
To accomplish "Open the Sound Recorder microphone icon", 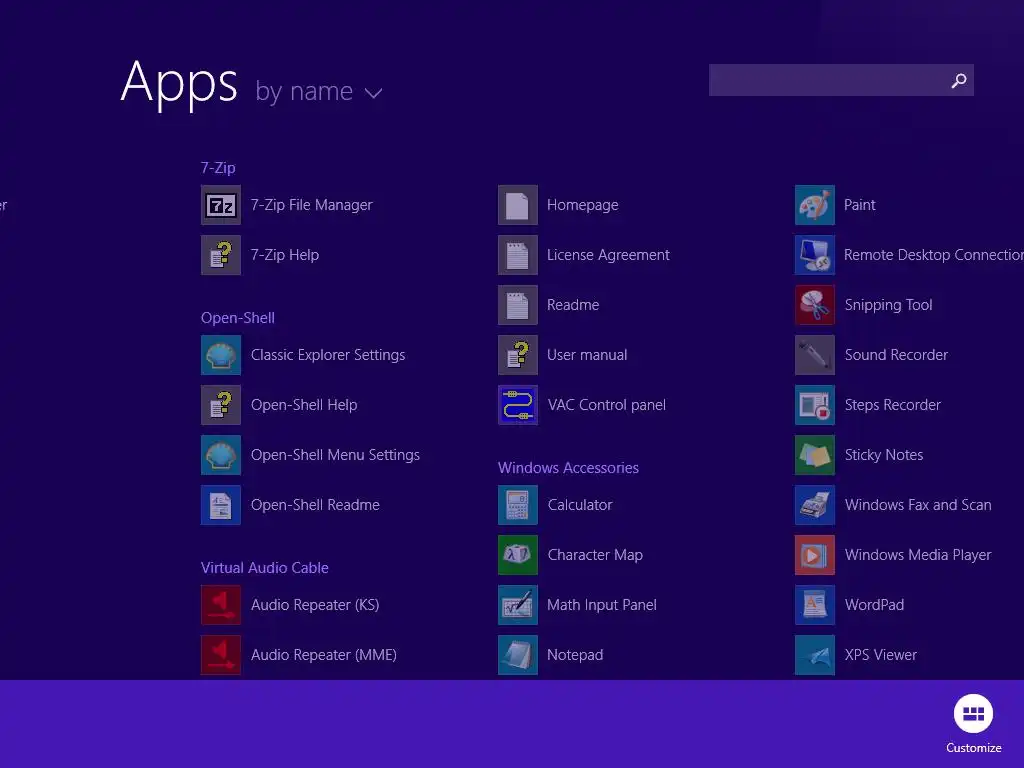I will click(815, 355).
